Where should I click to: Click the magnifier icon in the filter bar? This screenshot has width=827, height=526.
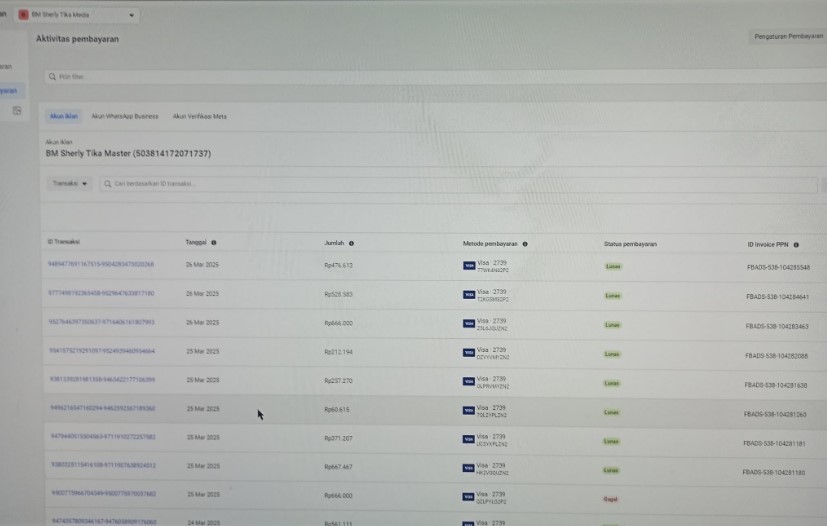click(51, 76)
